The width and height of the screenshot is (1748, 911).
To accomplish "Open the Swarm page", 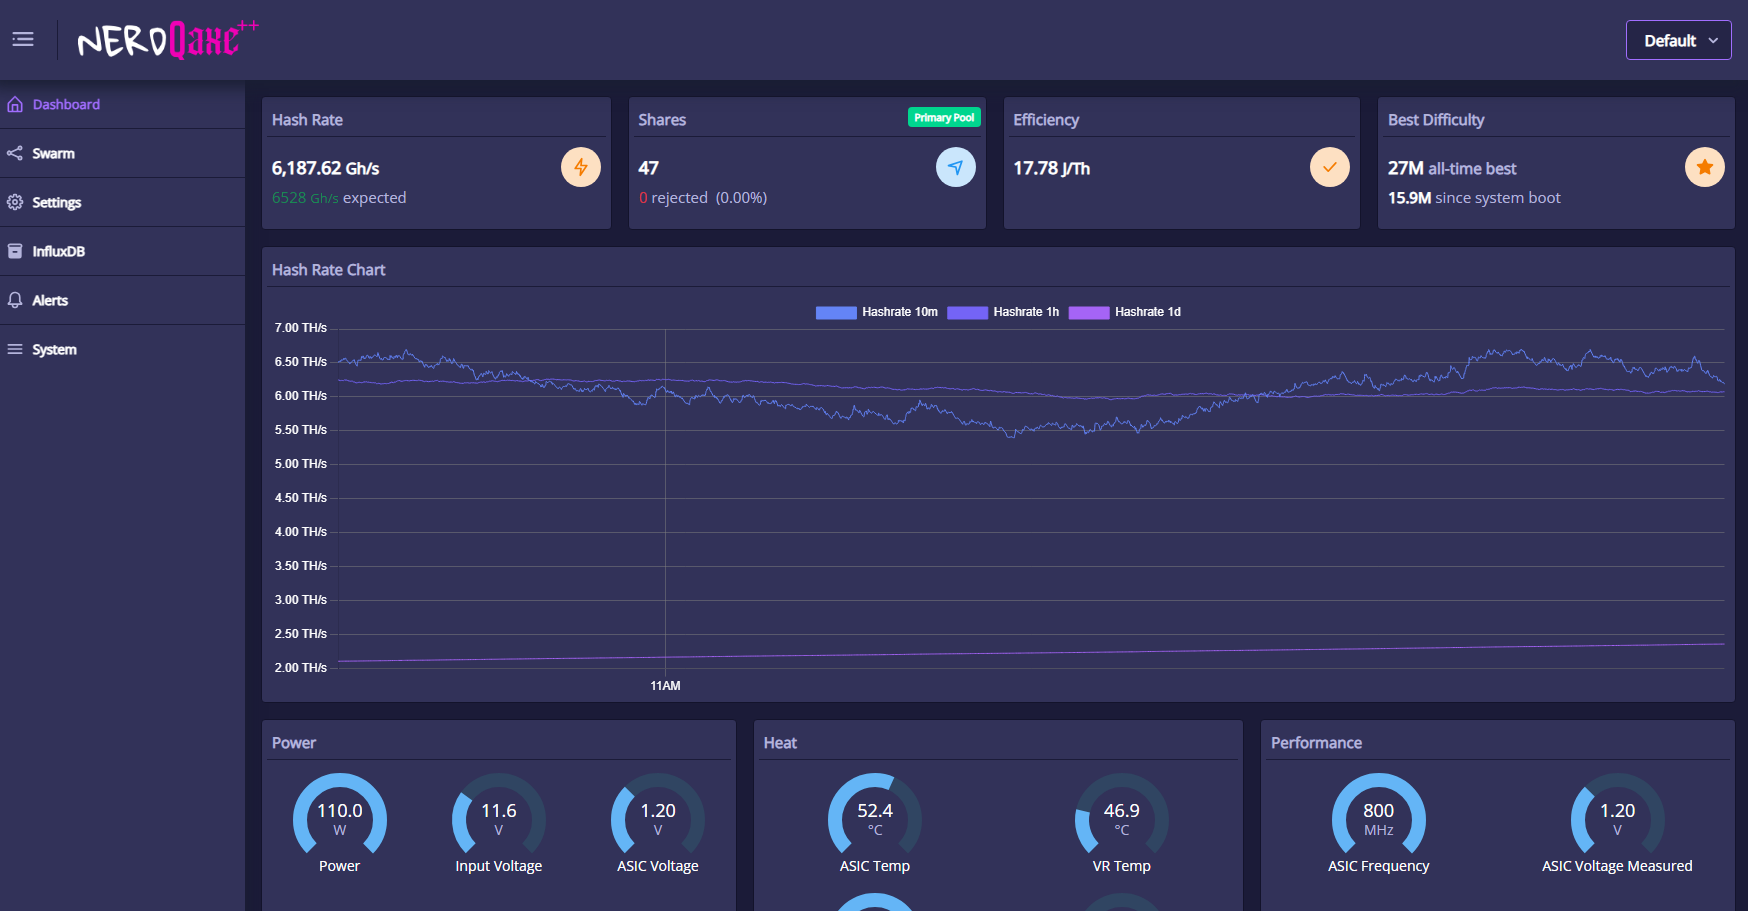I will pos(53,153).
